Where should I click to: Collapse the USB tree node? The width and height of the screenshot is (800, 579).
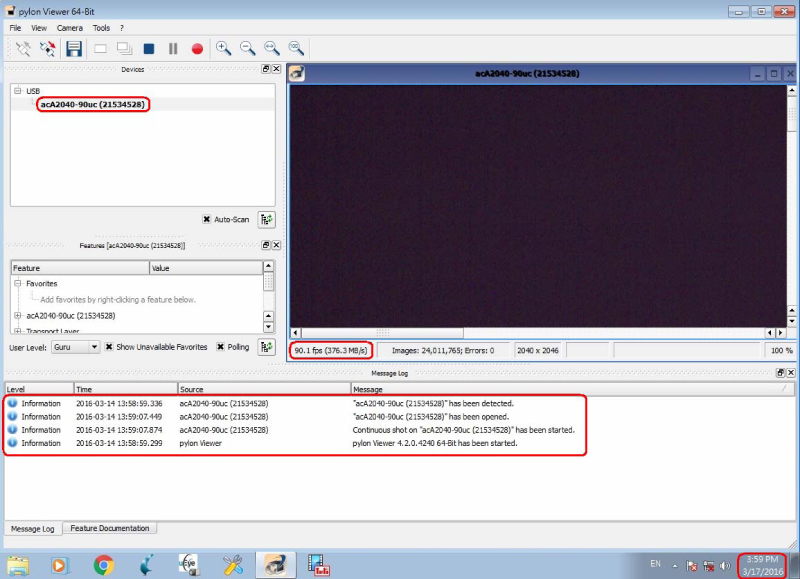pos(18,91)
